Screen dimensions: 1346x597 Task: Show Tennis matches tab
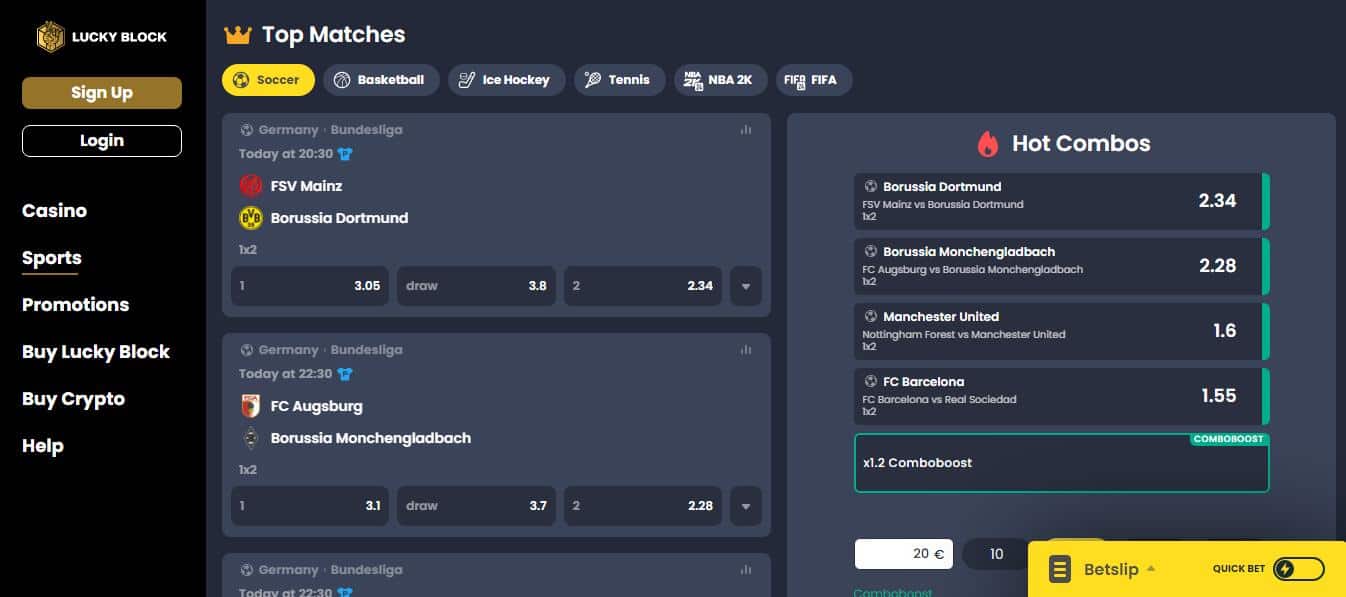click(620, 80)
